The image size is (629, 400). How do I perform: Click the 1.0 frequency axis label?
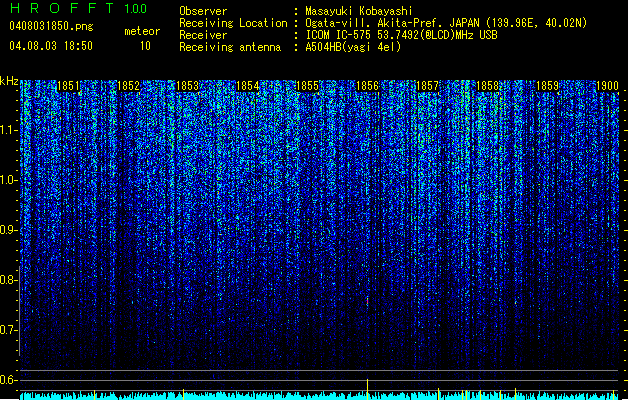(9, 180)
